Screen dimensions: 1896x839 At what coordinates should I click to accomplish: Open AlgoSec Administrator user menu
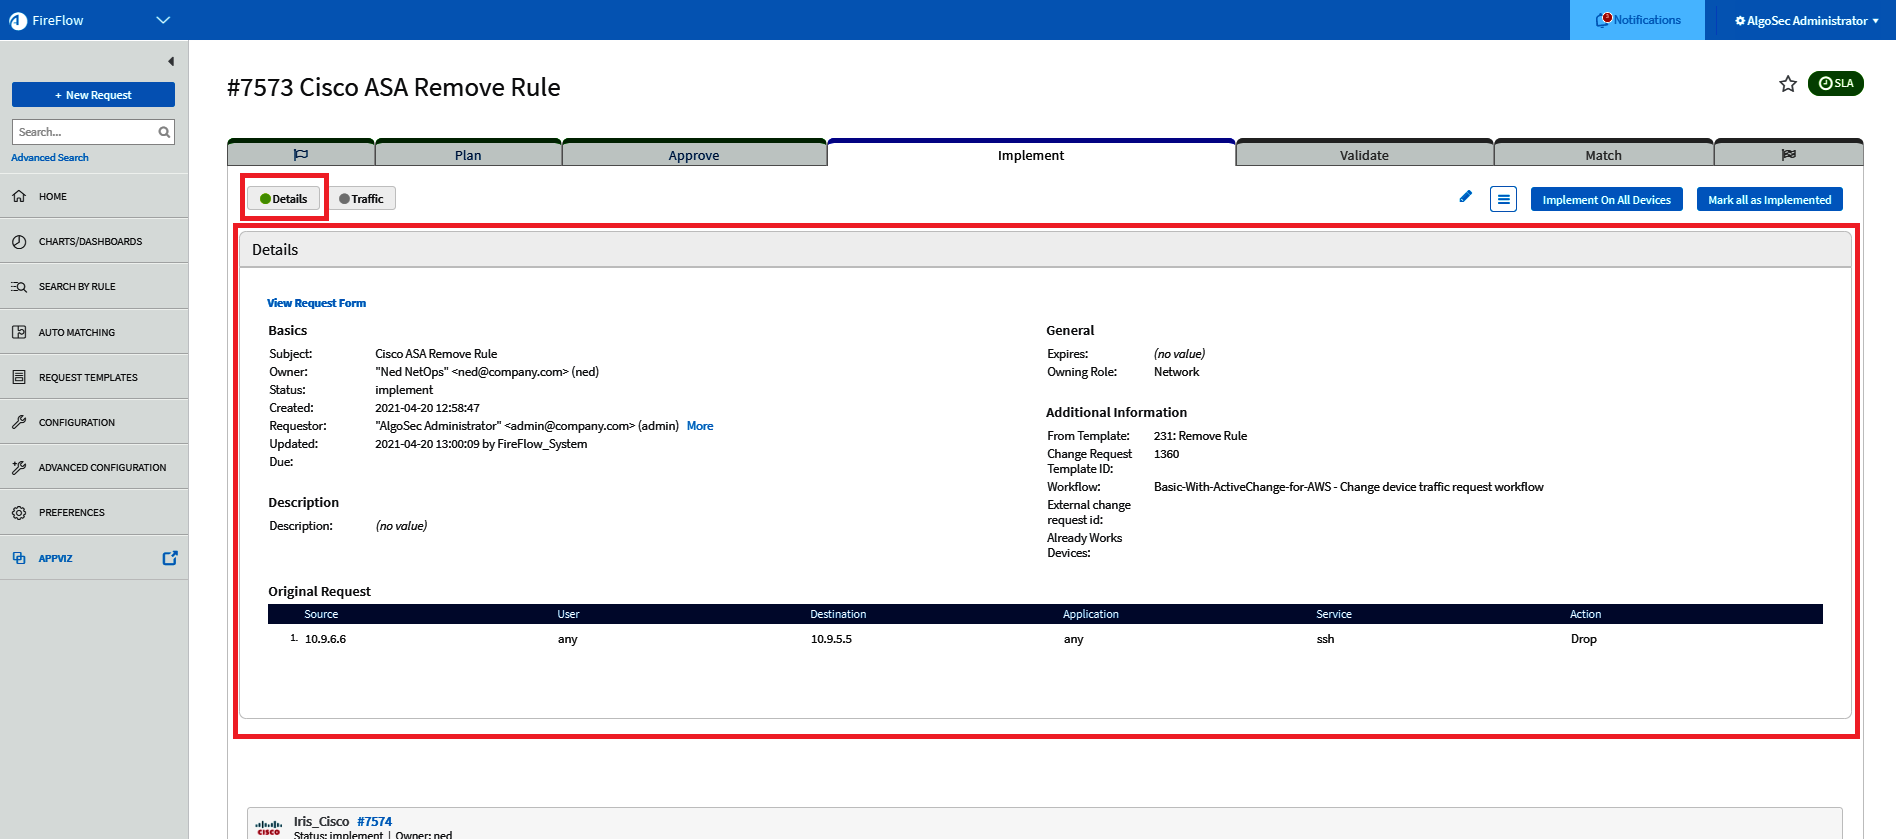pos(1806,20)
